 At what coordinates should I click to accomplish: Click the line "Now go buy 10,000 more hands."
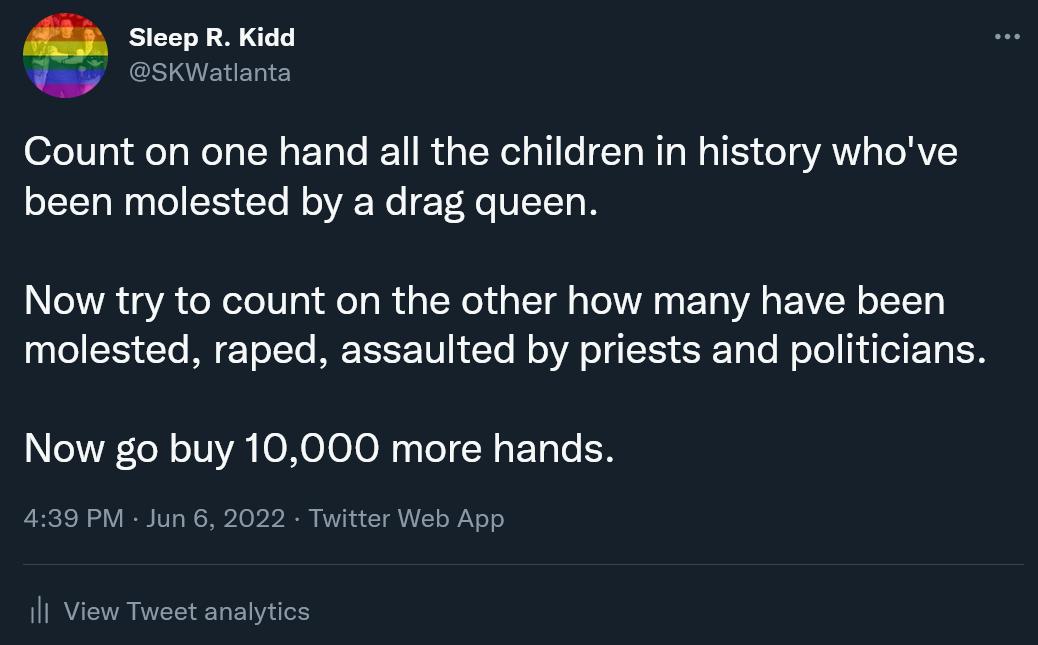tap(319, 449)
